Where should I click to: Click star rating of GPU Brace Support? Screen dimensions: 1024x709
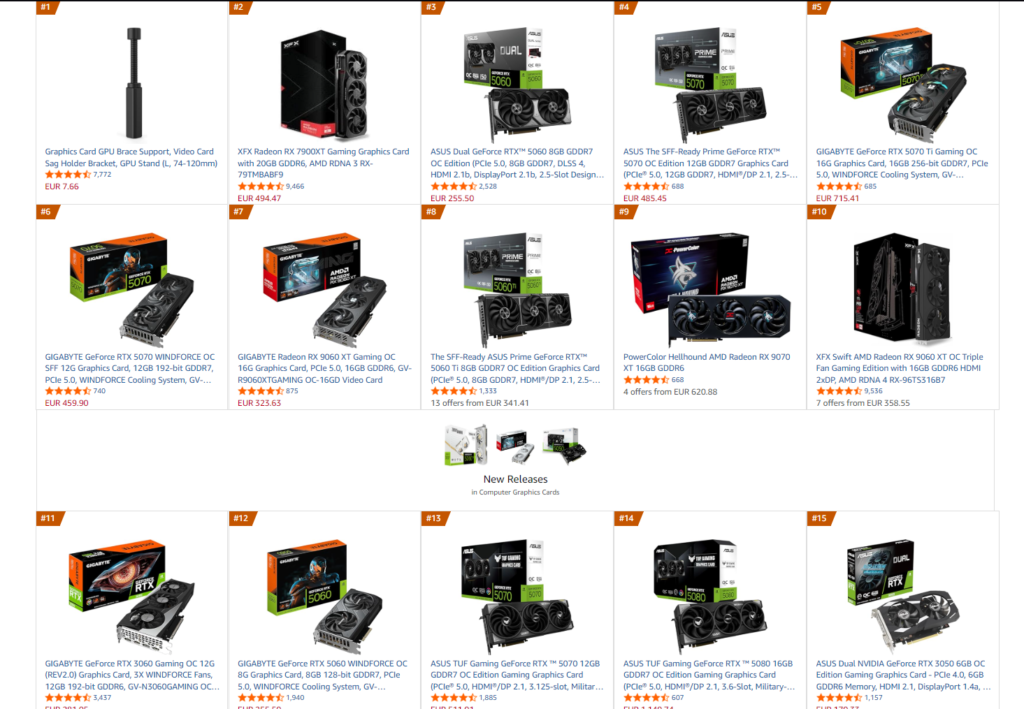67,174
